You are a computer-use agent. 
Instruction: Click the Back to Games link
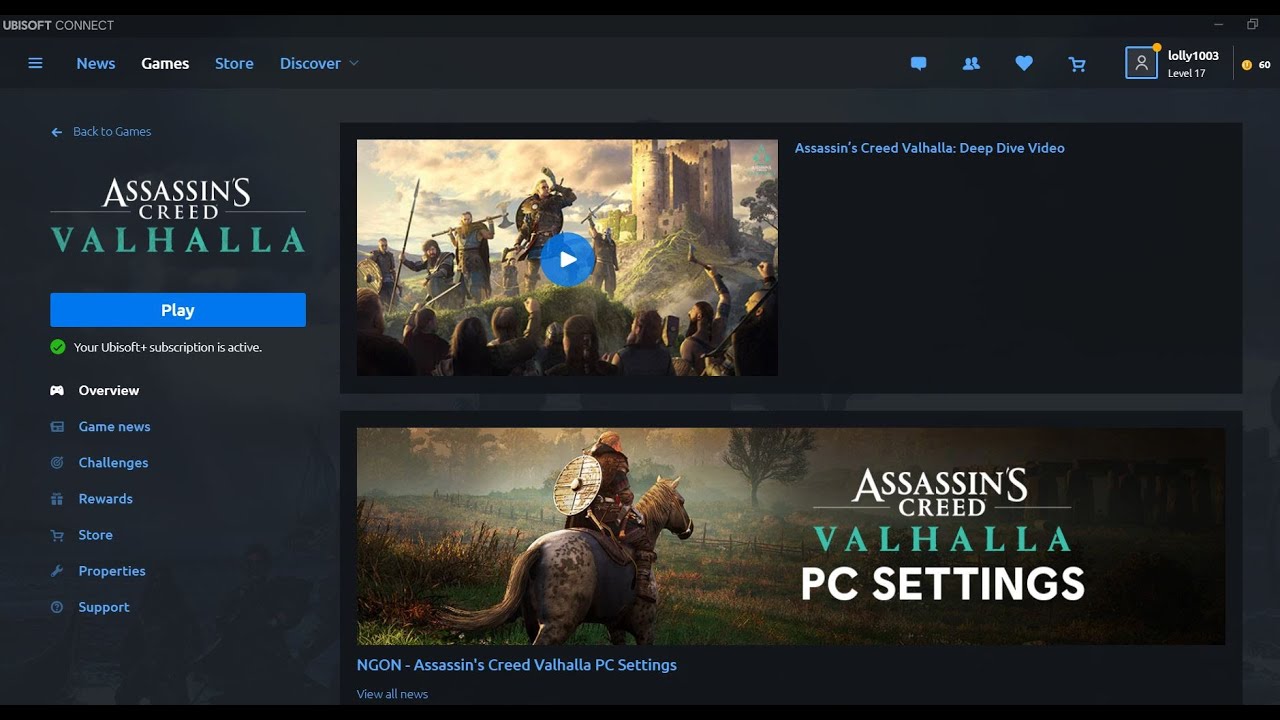click(x=112, y=131)
